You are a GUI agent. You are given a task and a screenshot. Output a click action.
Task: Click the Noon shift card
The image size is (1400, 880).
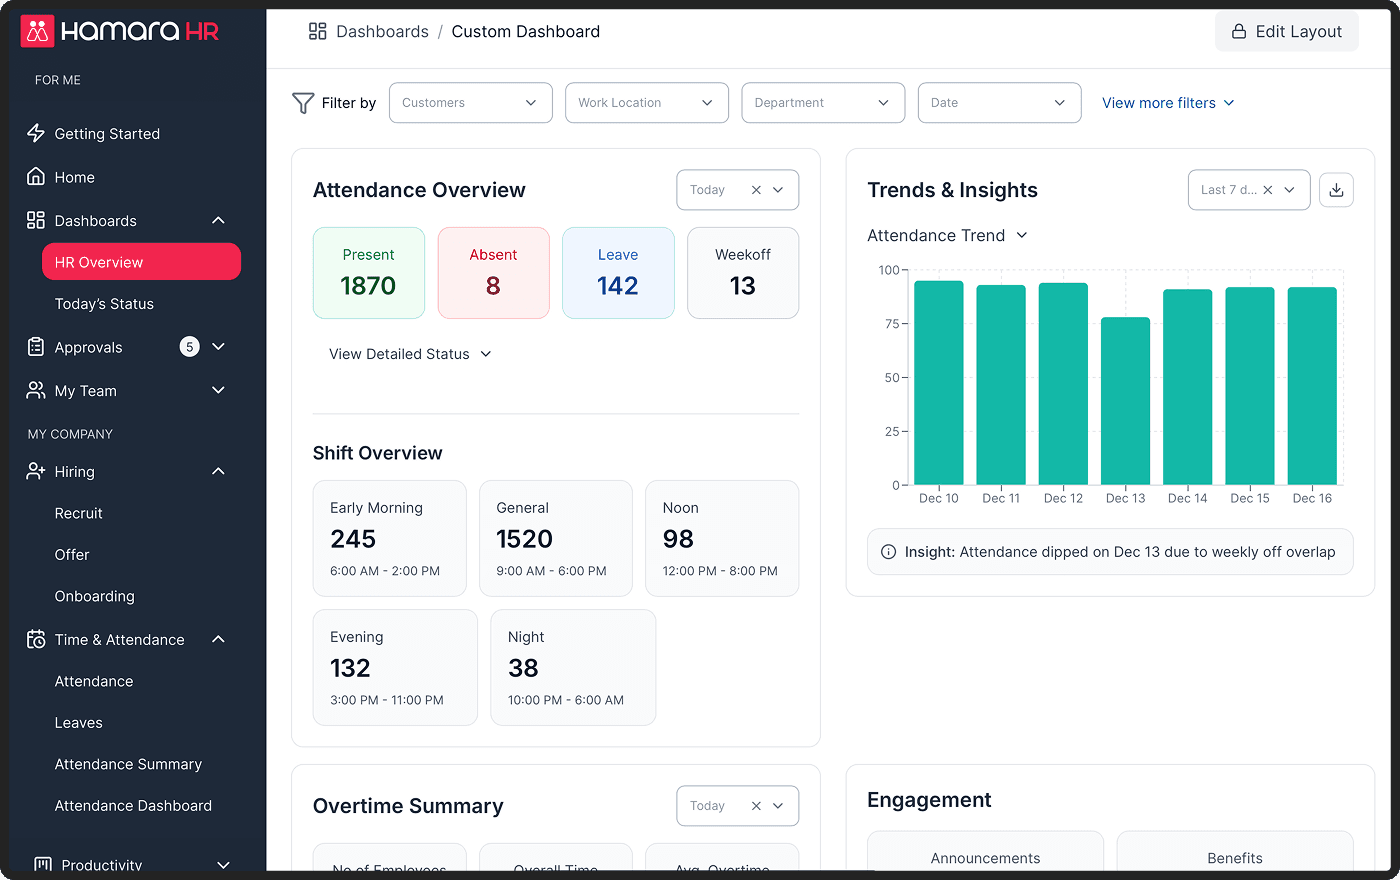pyautogui.click(x=722, y=538)
